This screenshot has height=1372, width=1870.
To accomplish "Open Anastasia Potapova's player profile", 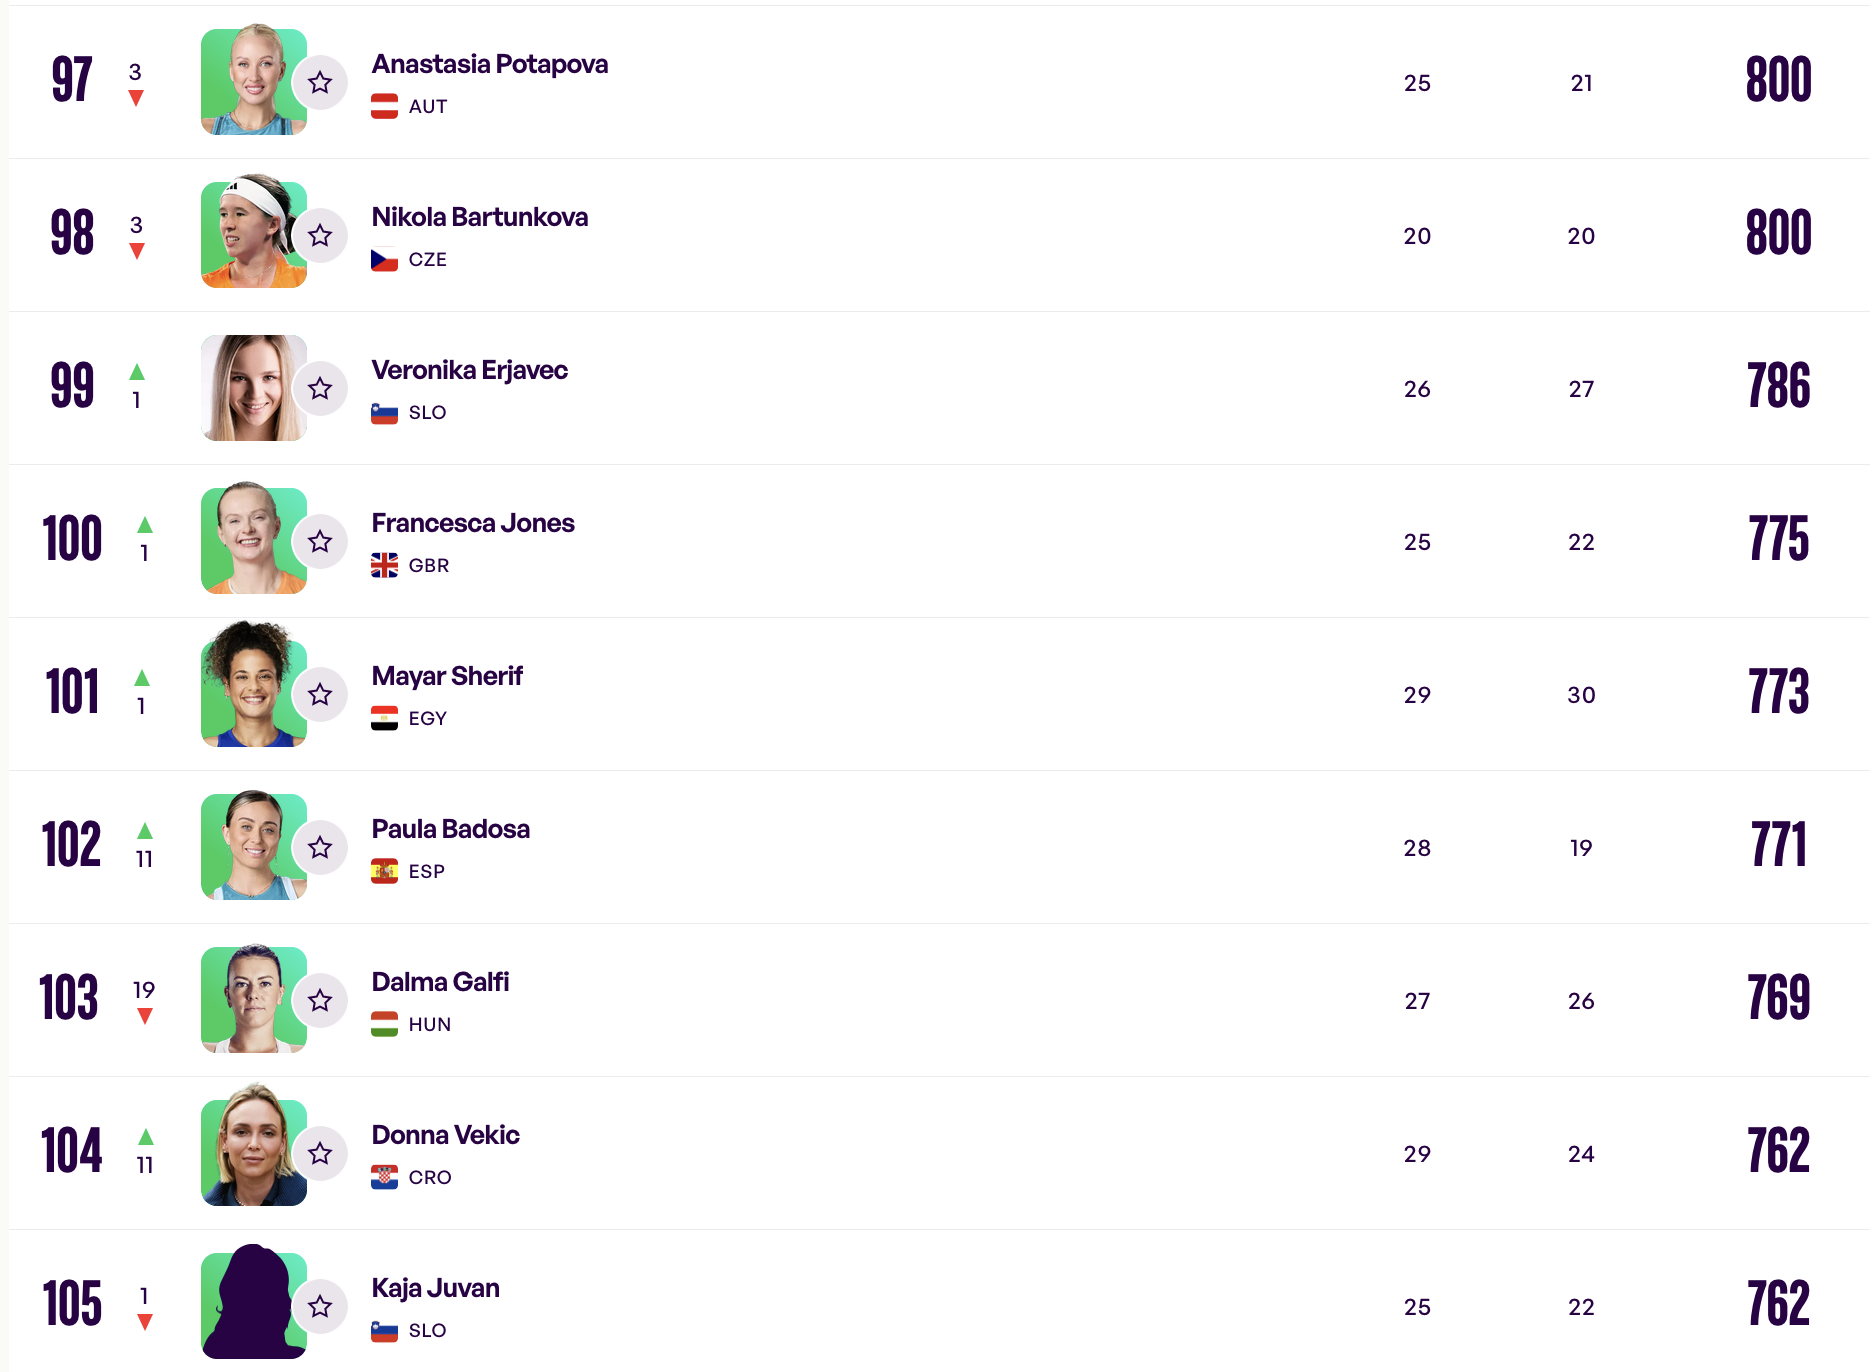I will [489, 64].
